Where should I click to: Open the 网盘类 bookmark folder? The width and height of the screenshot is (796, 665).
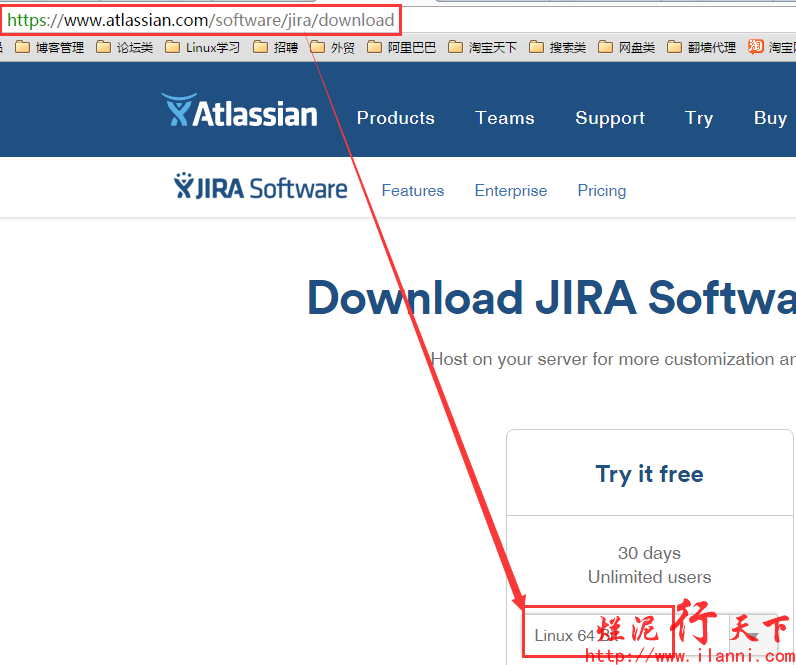click(x=627, y=47)
